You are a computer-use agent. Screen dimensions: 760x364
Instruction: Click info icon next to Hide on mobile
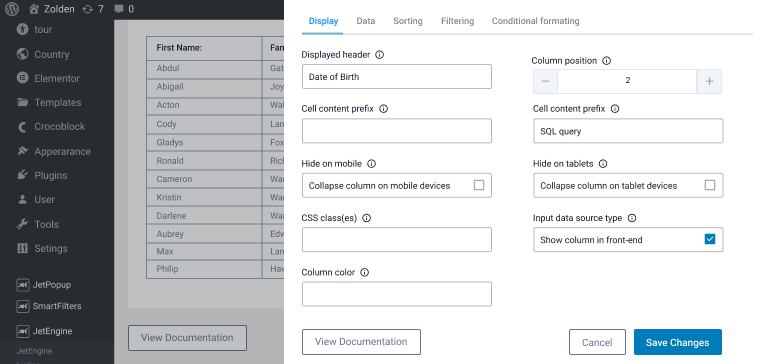(x=371, y=164)
